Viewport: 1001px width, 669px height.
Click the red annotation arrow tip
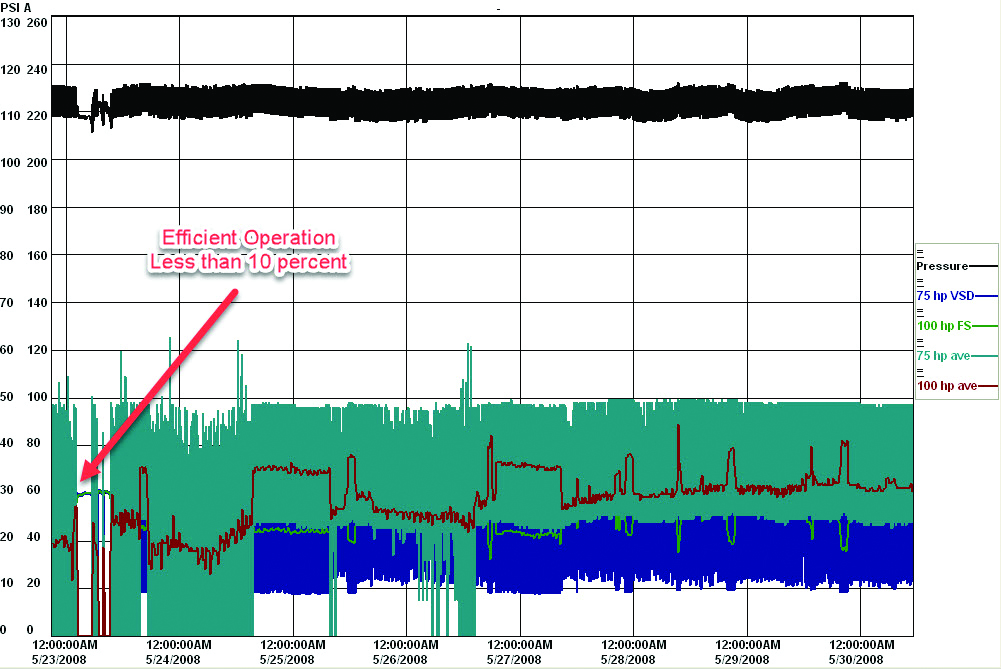click(x=83, y=479)
